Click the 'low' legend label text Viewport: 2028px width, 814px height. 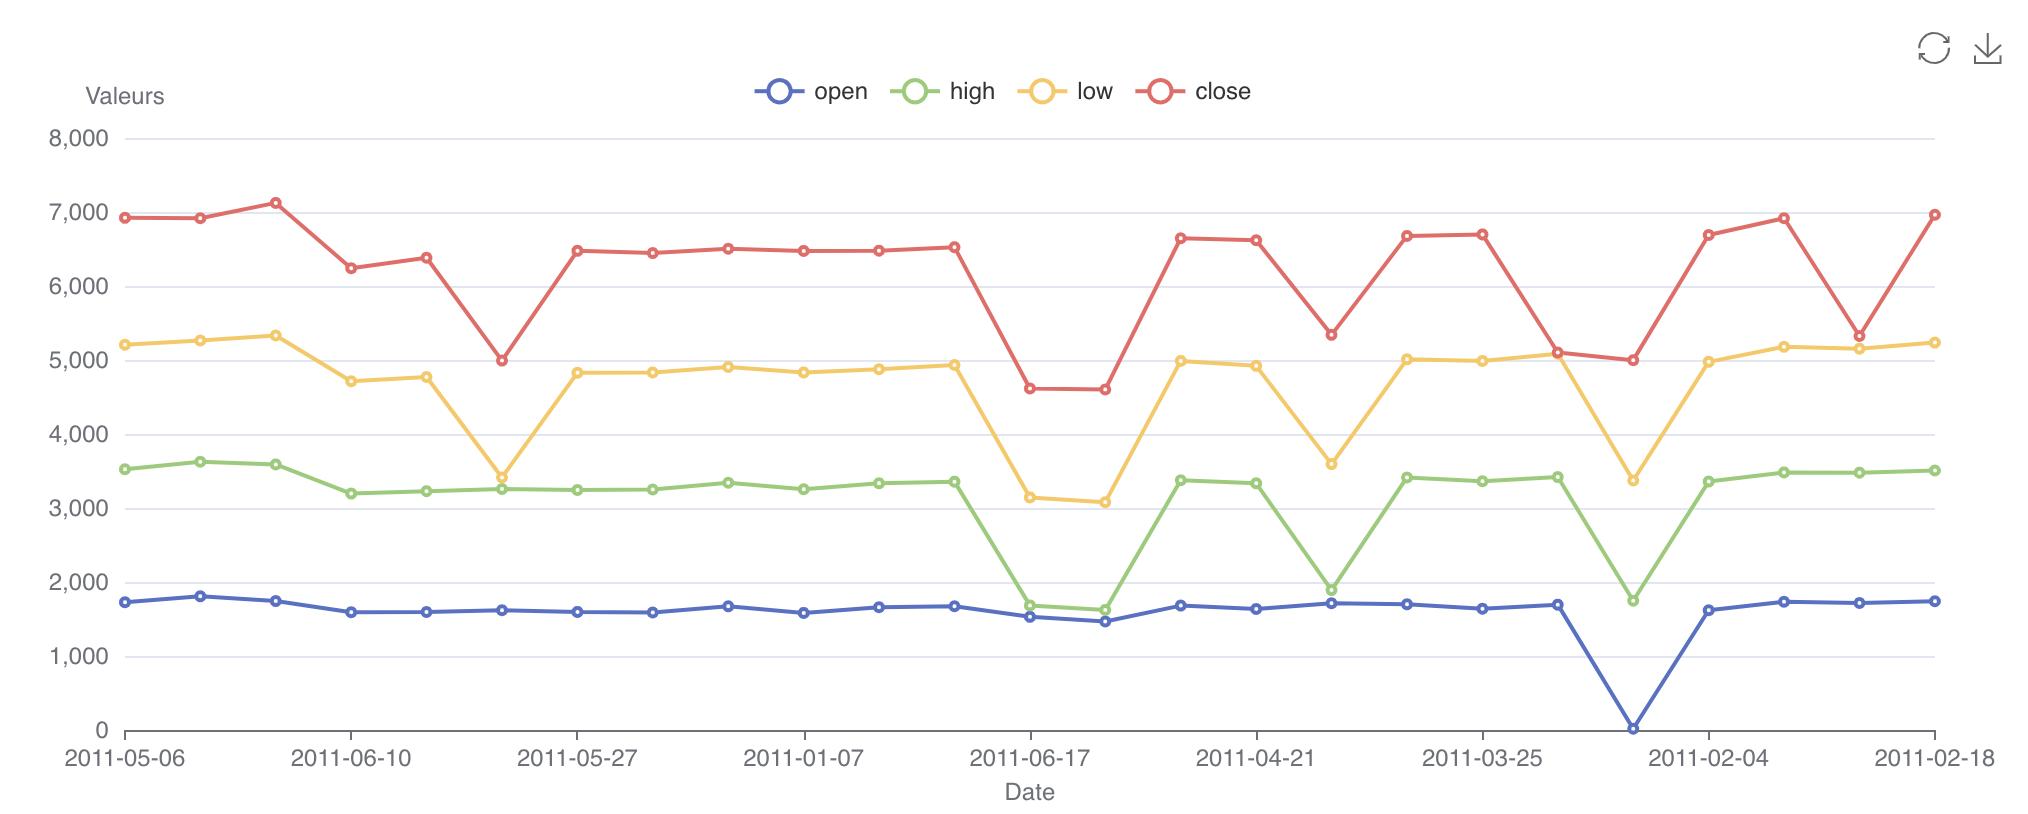pos(1094,91)
